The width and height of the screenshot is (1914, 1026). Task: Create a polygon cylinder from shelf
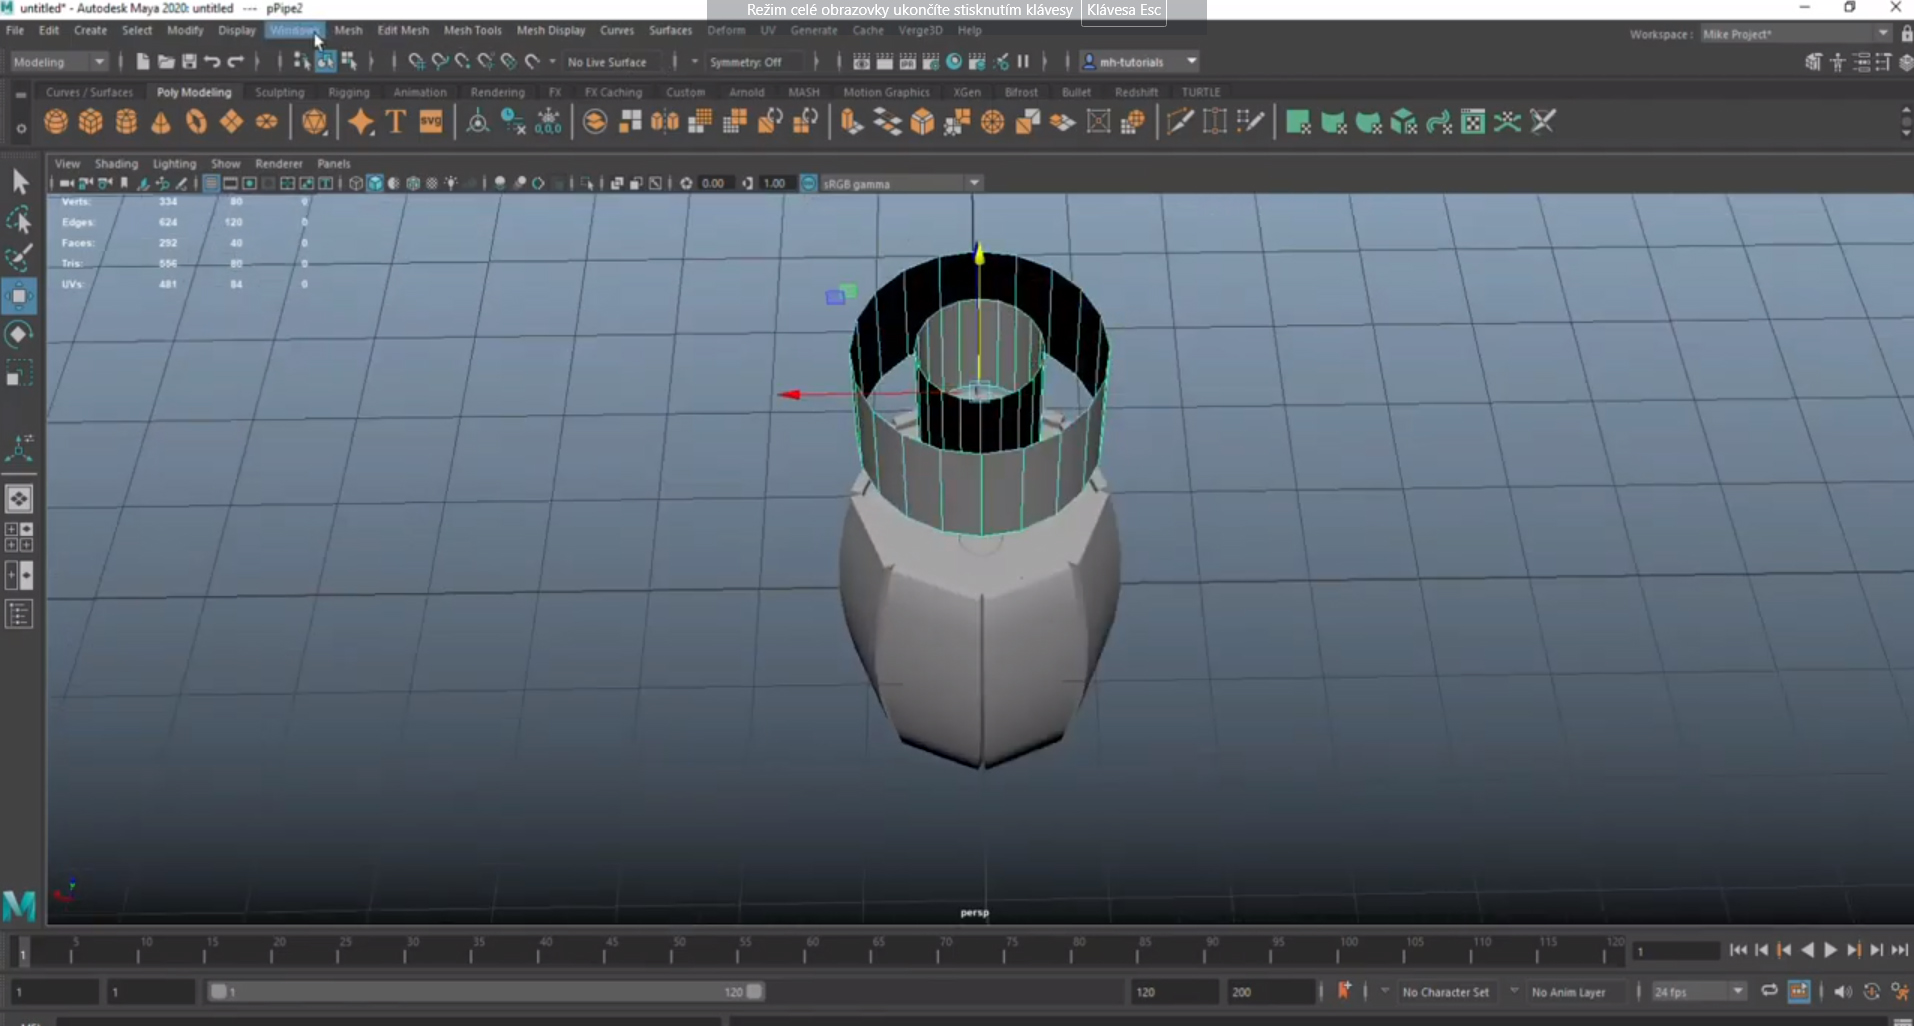tap(126, 122)
